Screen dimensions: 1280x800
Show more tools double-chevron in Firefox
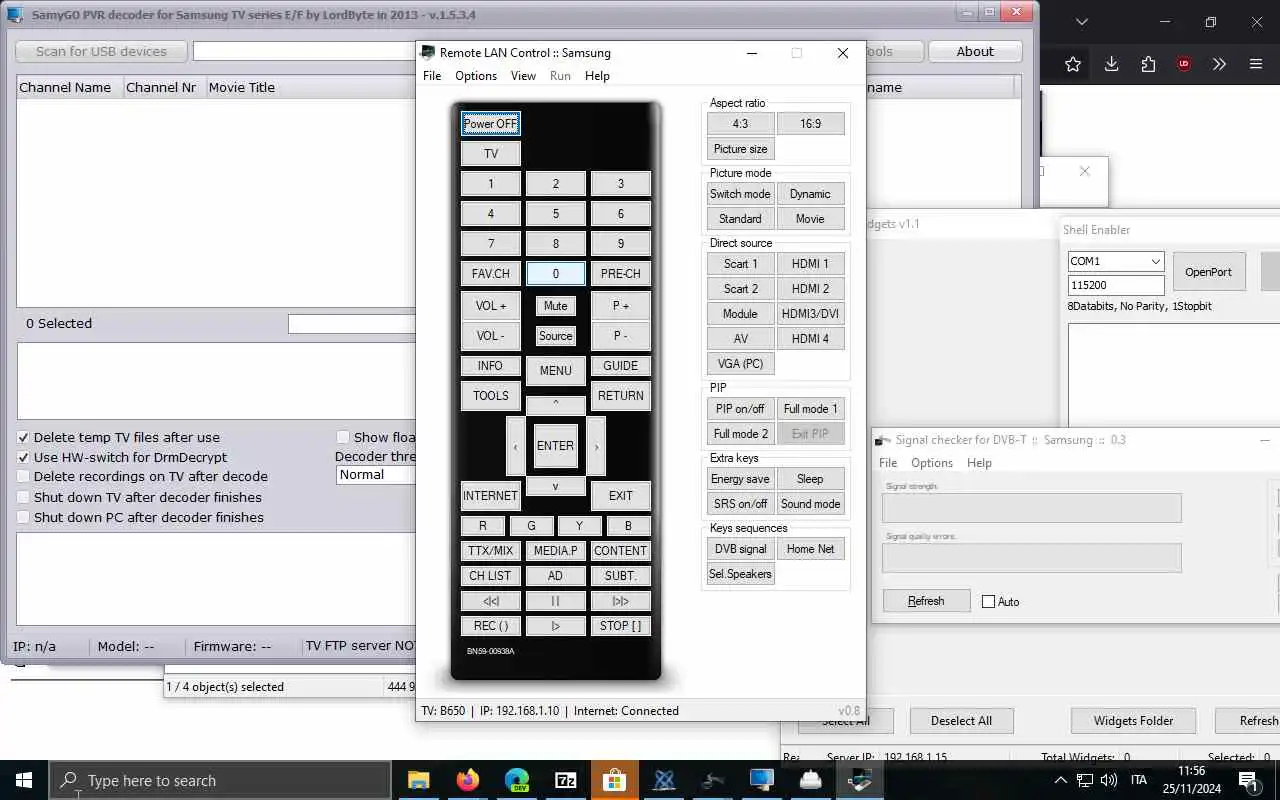(1219, 64)
